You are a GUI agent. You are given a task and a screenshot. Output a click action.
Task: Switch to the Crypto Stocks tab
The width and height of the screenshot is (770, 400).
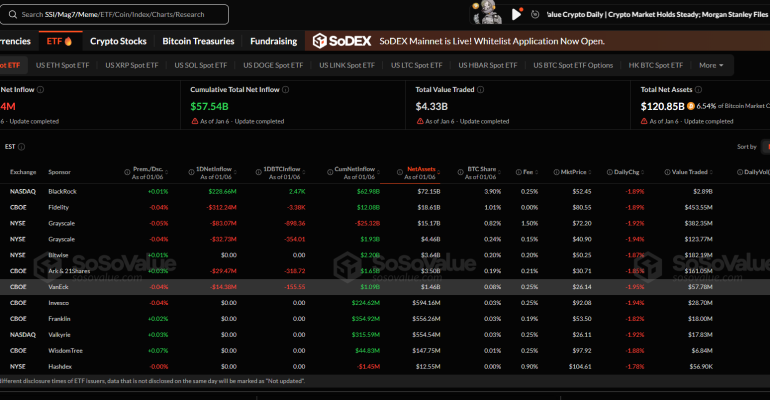pos(118,41)
